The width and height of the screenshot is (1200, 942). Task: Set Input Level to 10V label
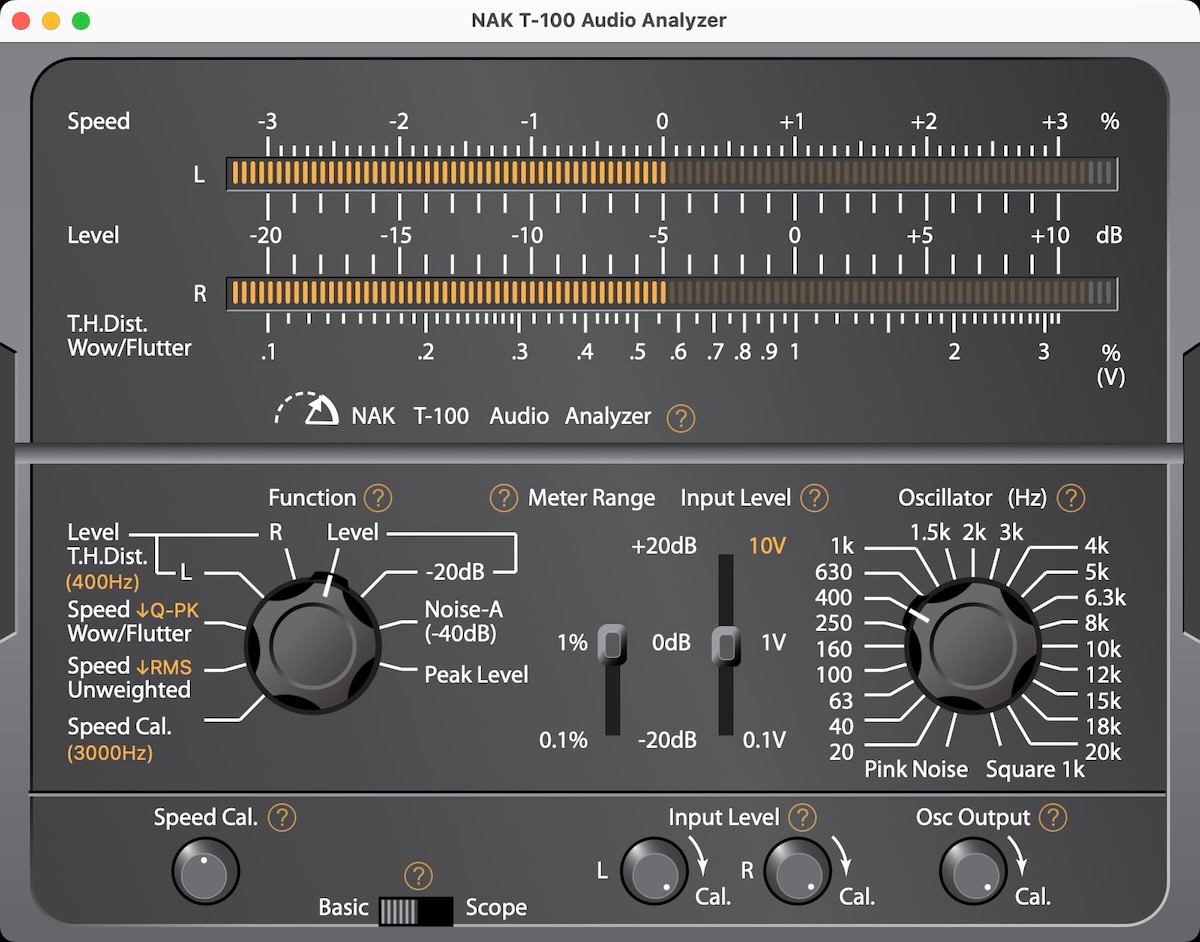pos(768,547)
